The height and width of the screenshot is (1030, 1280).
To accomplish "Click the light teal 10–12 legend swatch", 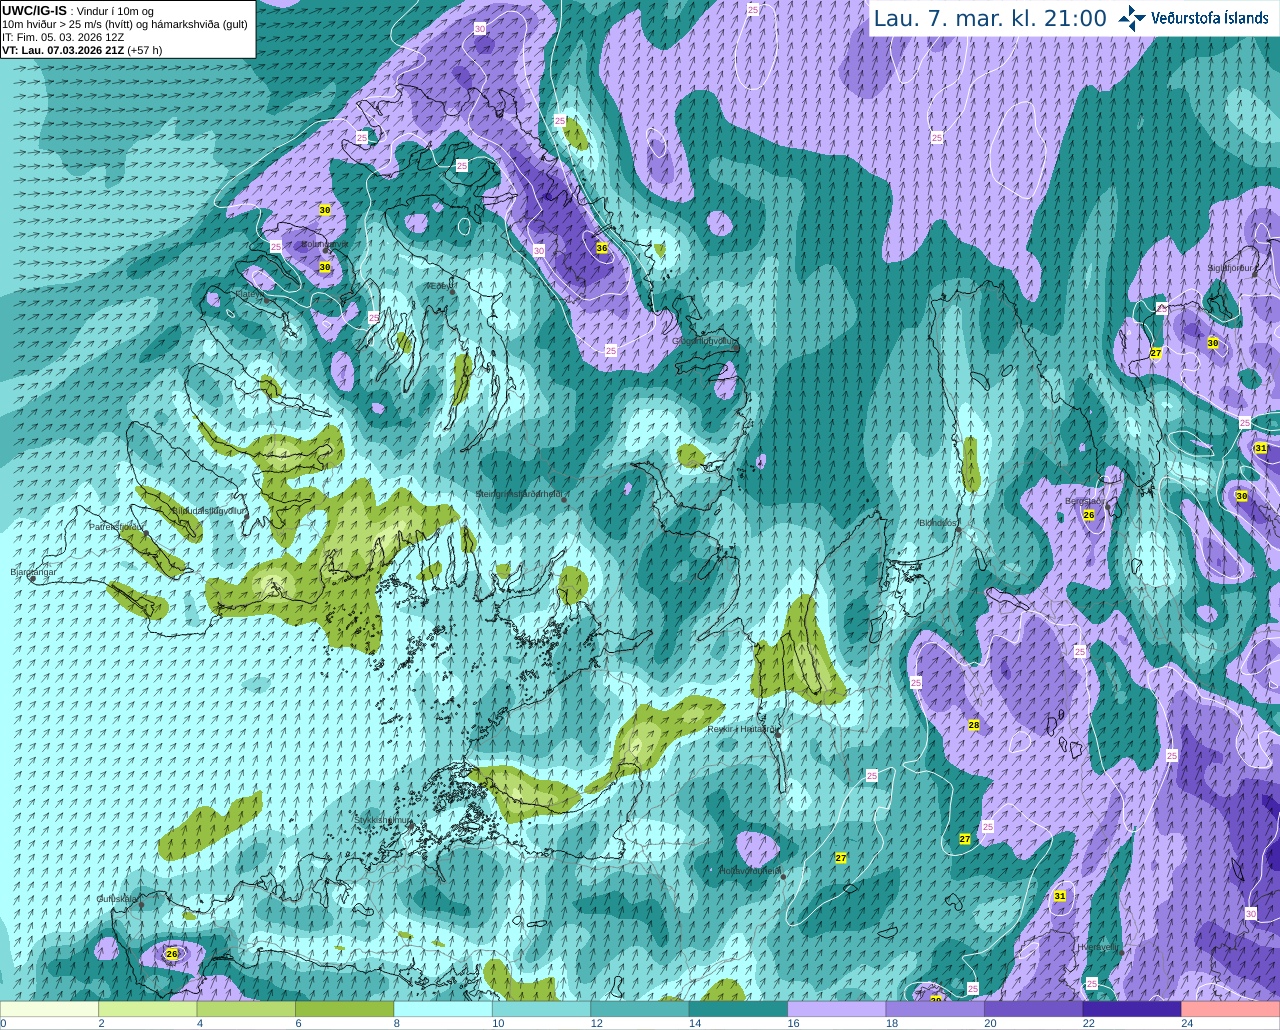I will click(542, 1008).
